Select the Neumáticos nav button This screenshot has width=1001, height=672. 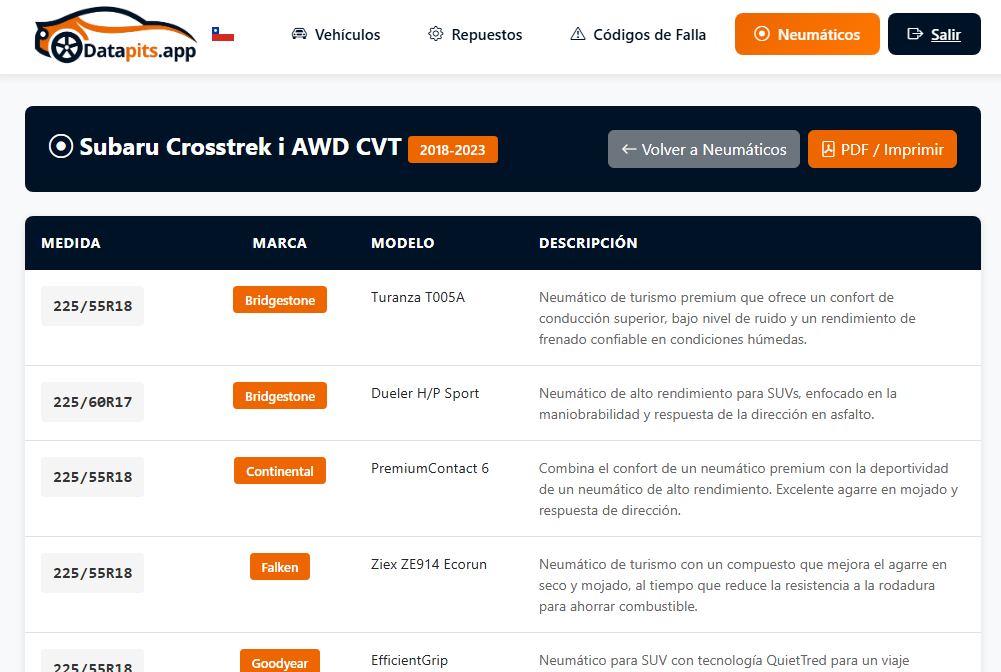coord(807,34)
